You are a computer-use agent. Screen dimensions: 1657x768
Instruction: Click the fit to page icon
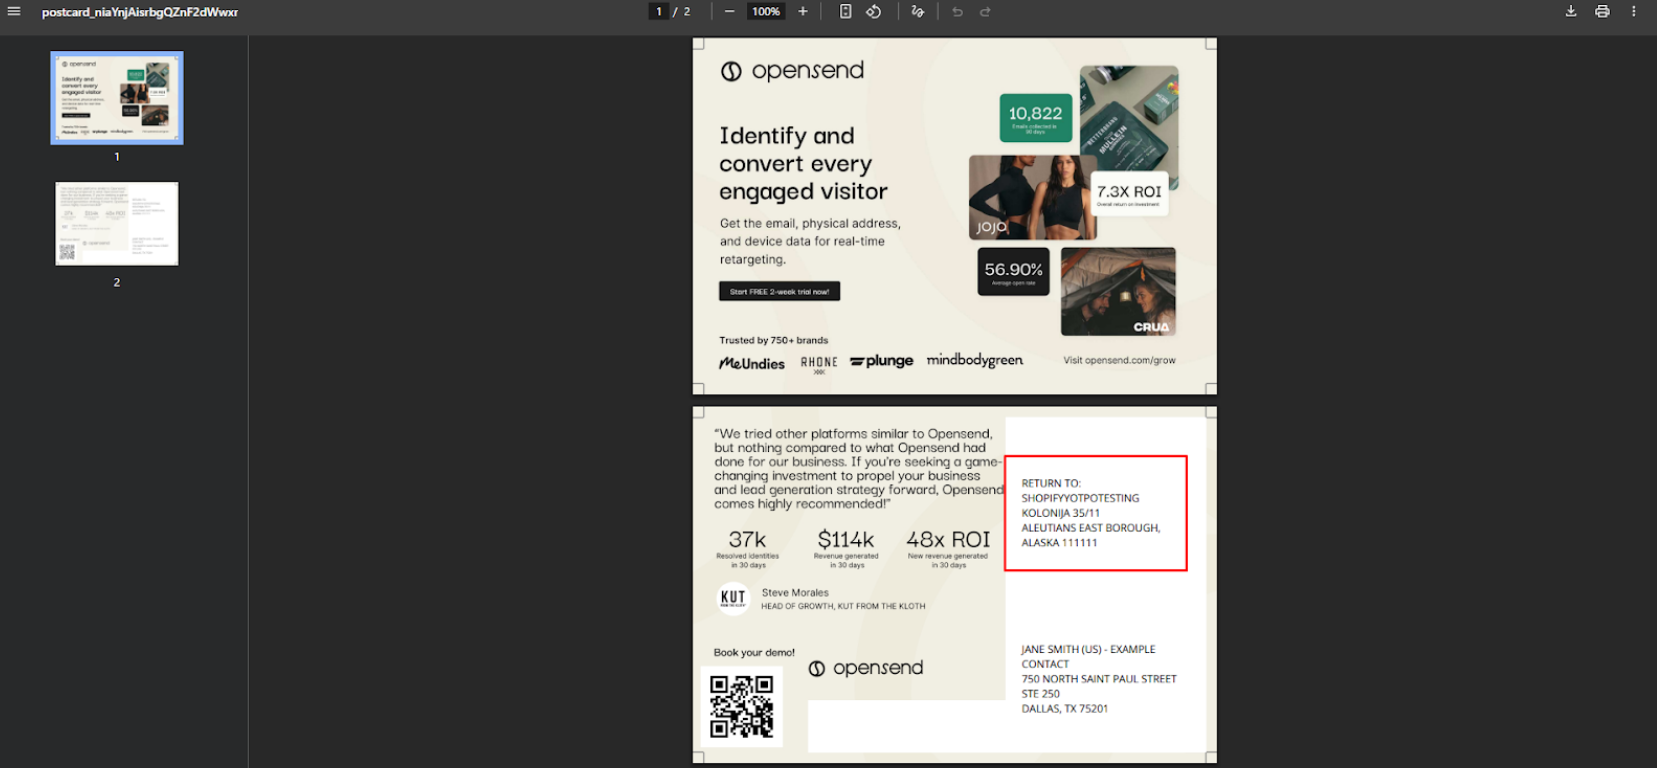point(845,12)
